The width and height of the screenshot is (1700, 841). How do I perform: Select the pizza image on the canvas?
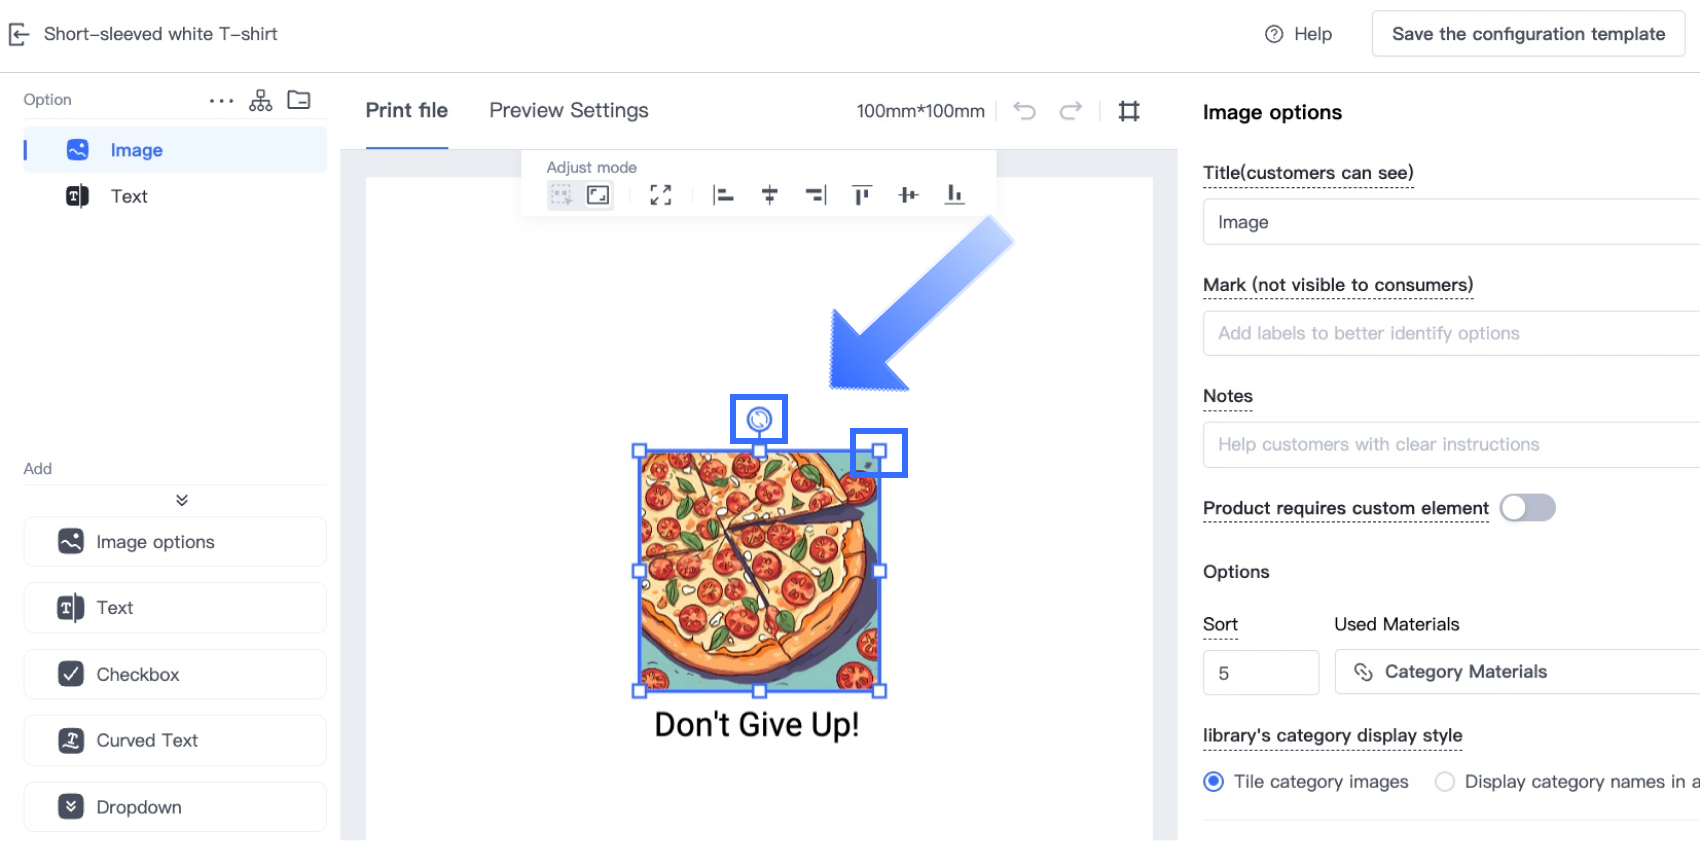click(x=760, y=571)
